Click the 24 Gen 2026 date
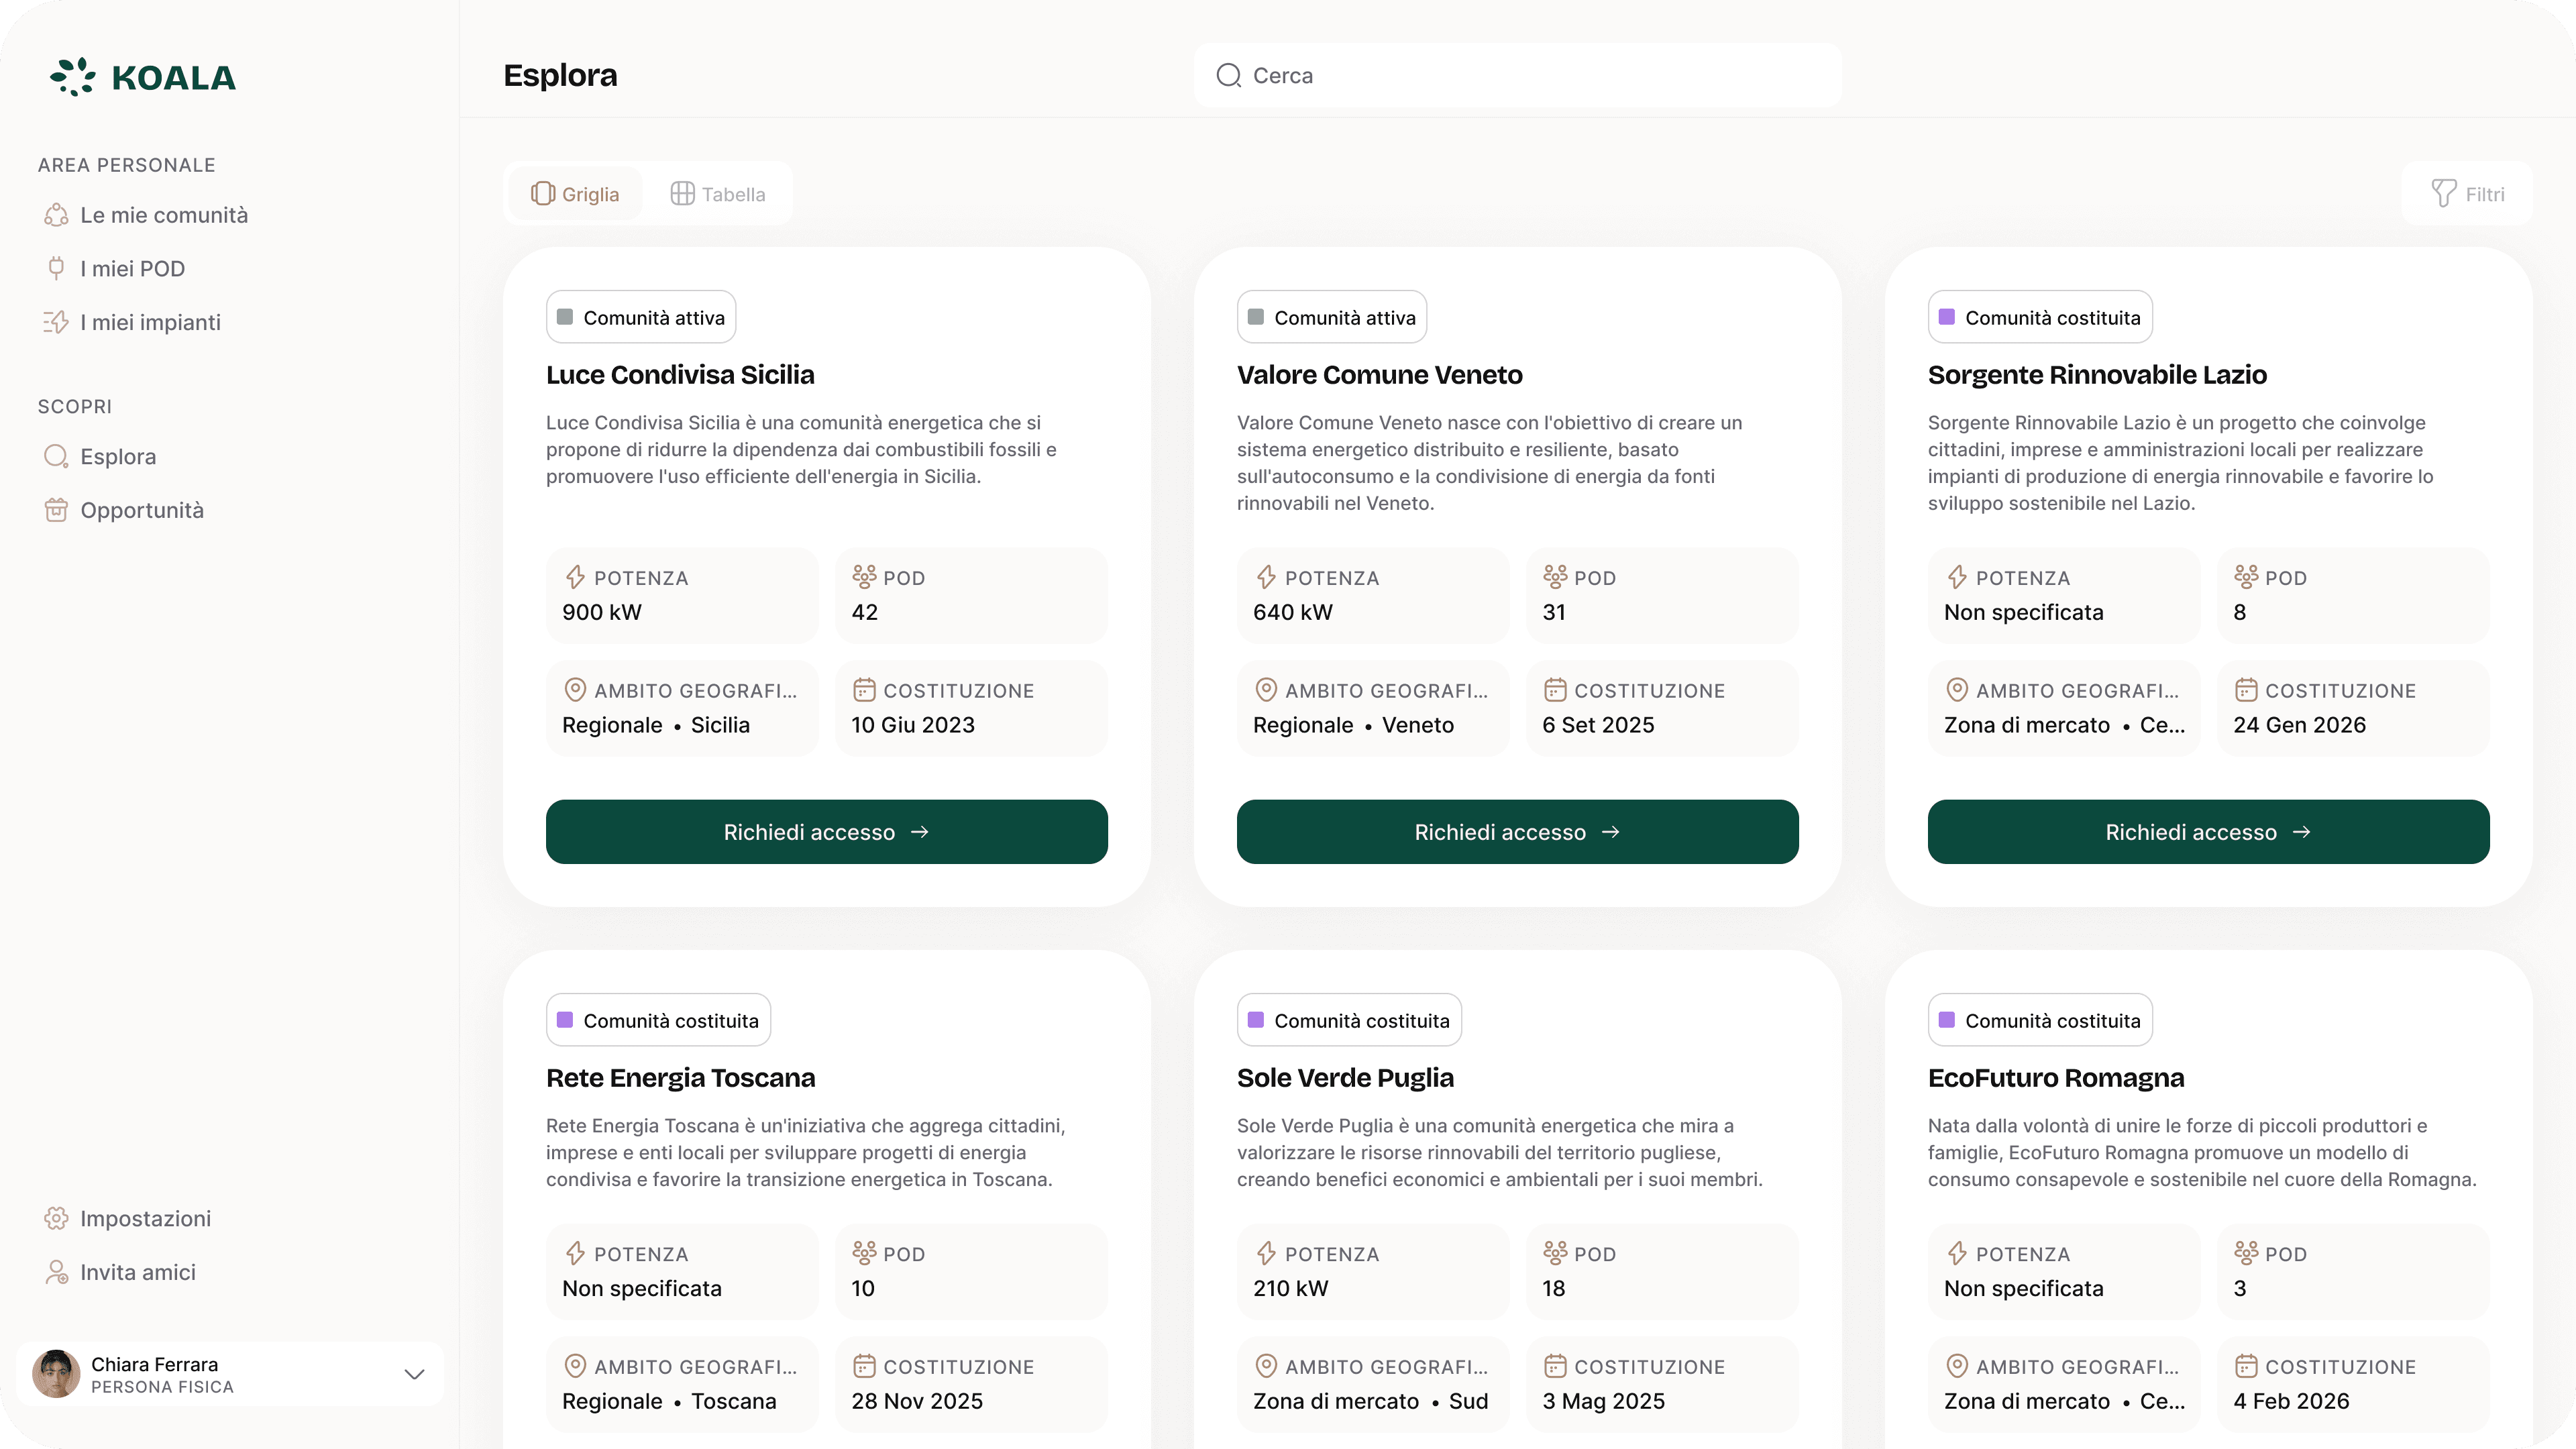Screen dimensions: 2576x1449 (2300, 725)
